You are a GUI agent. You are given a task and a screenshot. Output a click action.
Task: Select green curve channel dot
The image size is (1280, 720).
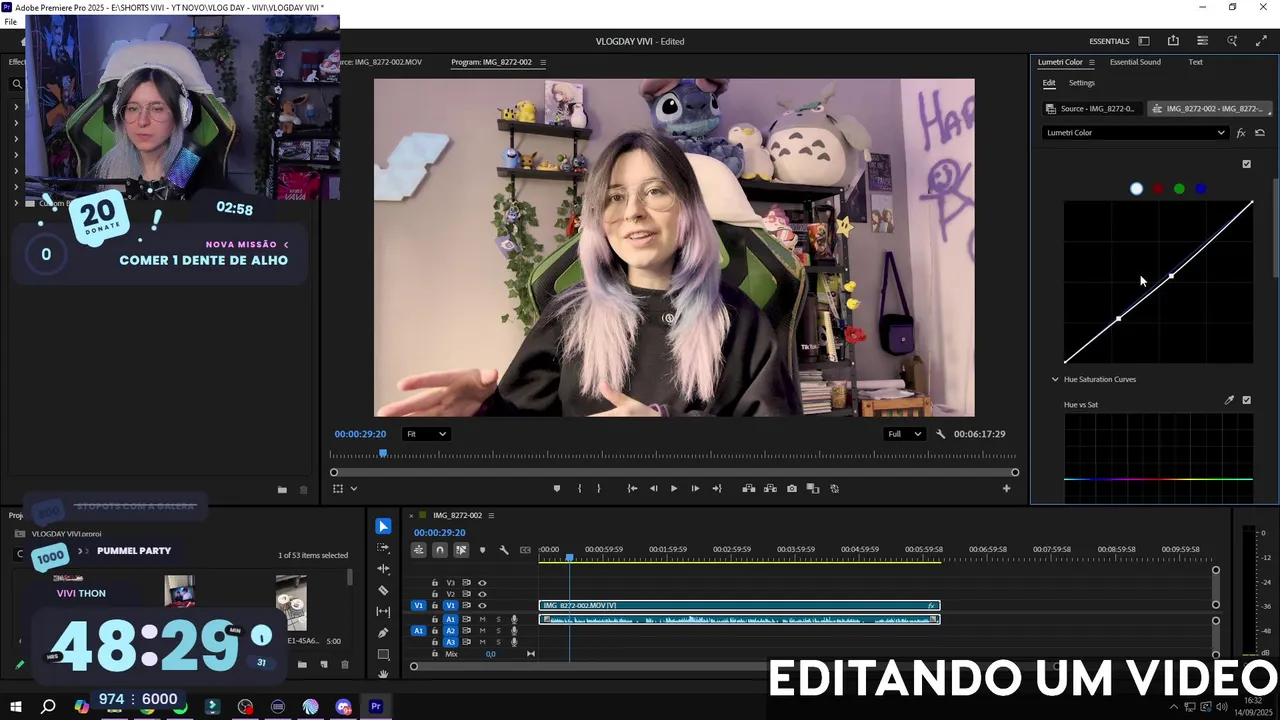point(1179,189)
